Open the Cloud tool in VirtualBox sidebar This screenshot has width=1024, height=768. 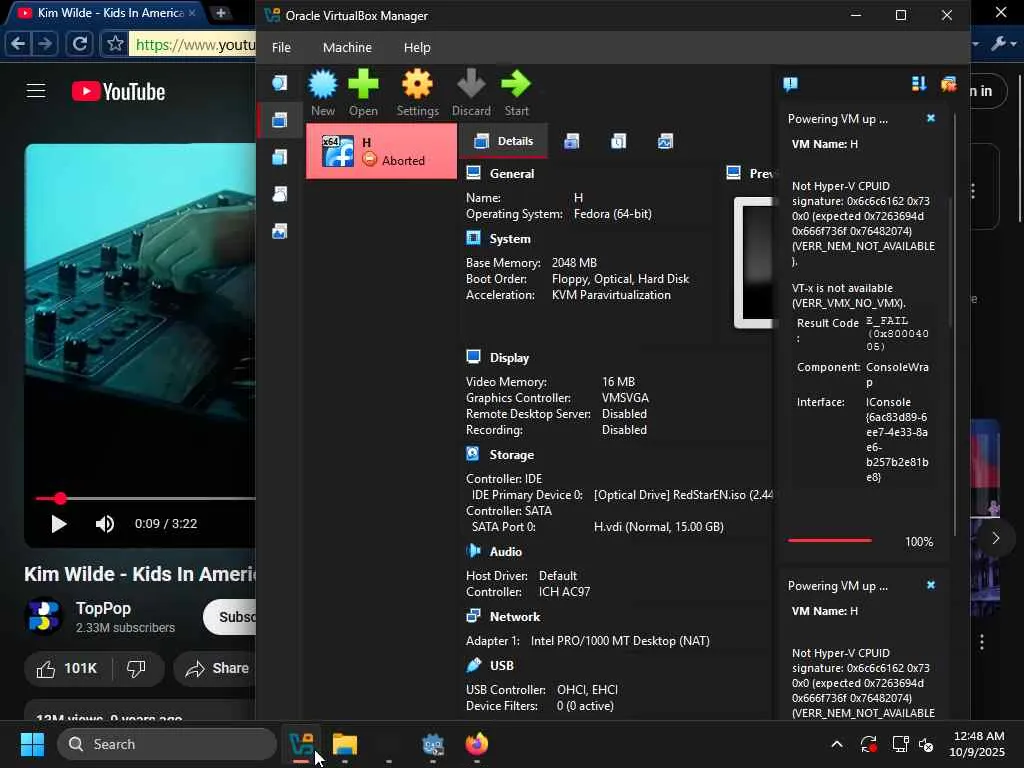pyautogui.click(x=280, y=194)
